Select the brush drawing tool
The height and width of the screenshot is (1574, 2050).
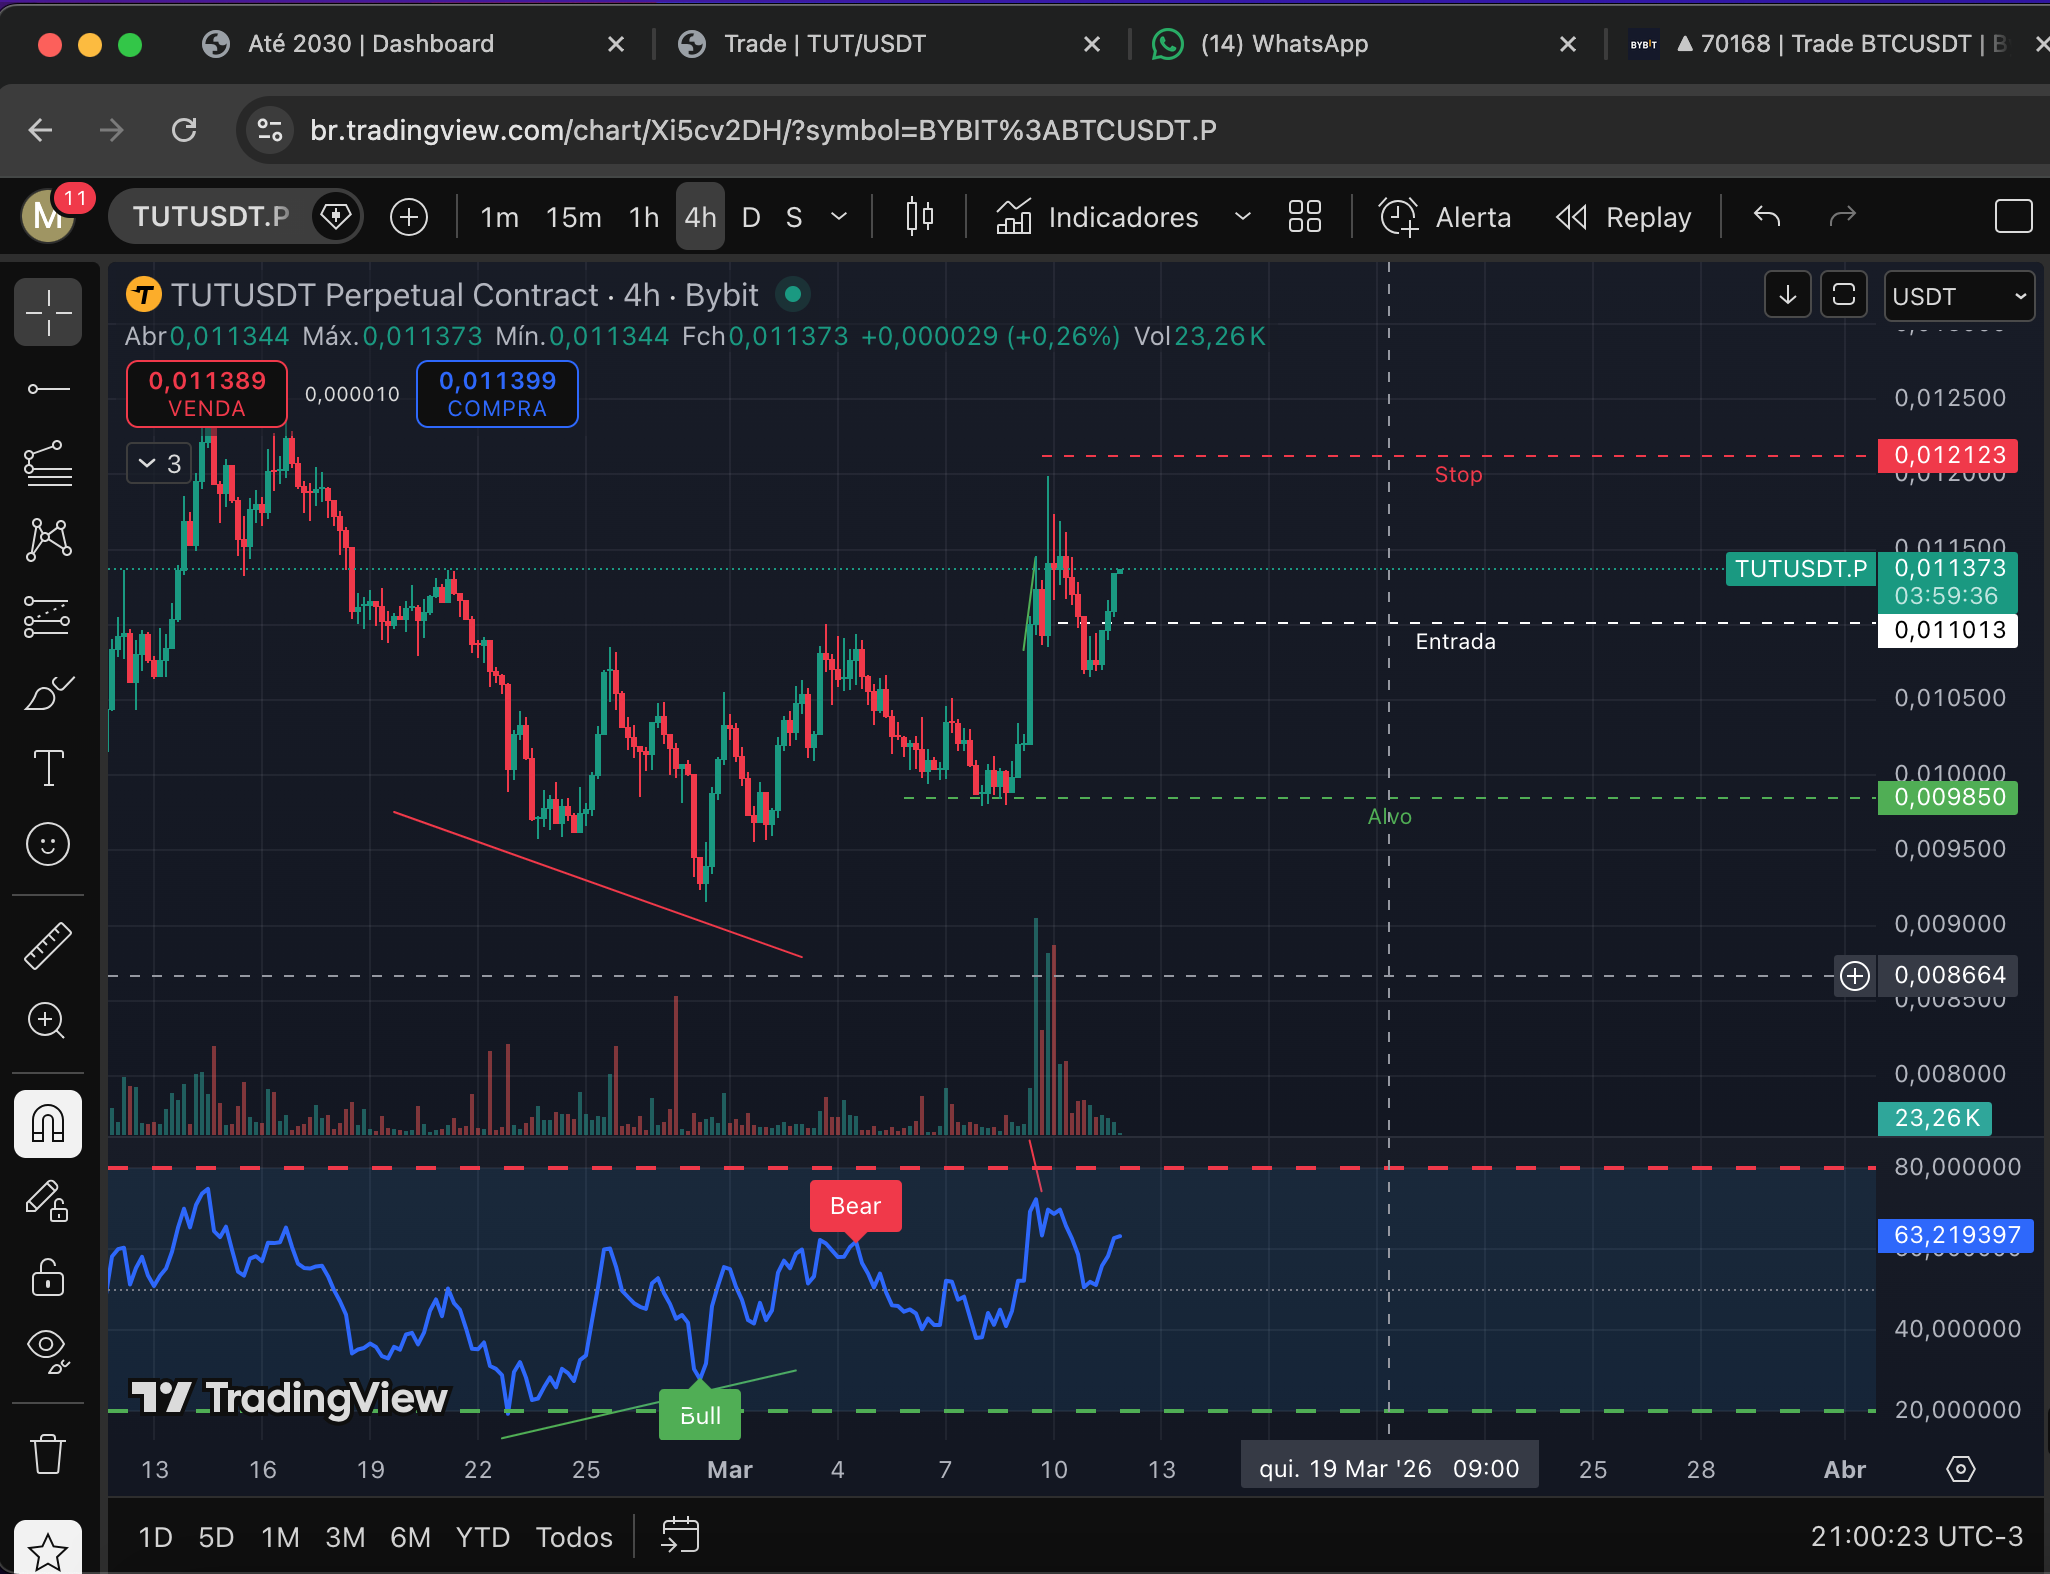[48, 692]
